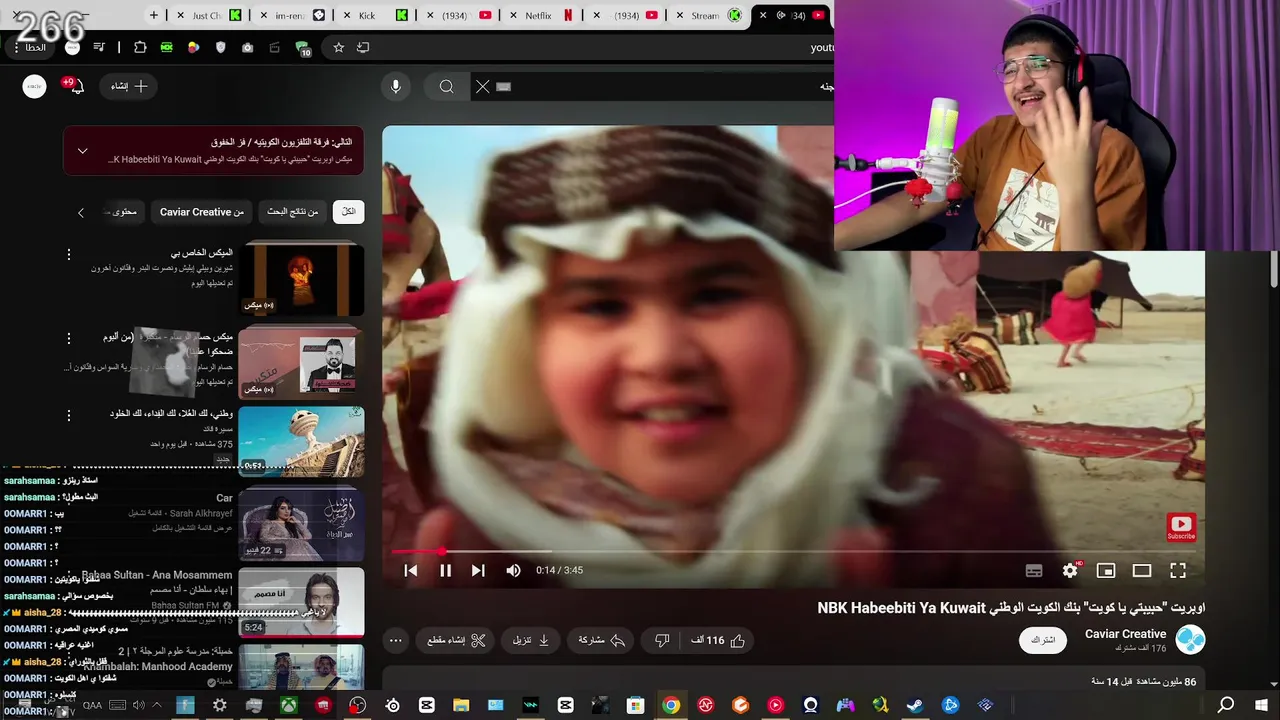Select the من نتائج البحث filter chip
This screenshot has width=1280, height=720.
point(292,212)
